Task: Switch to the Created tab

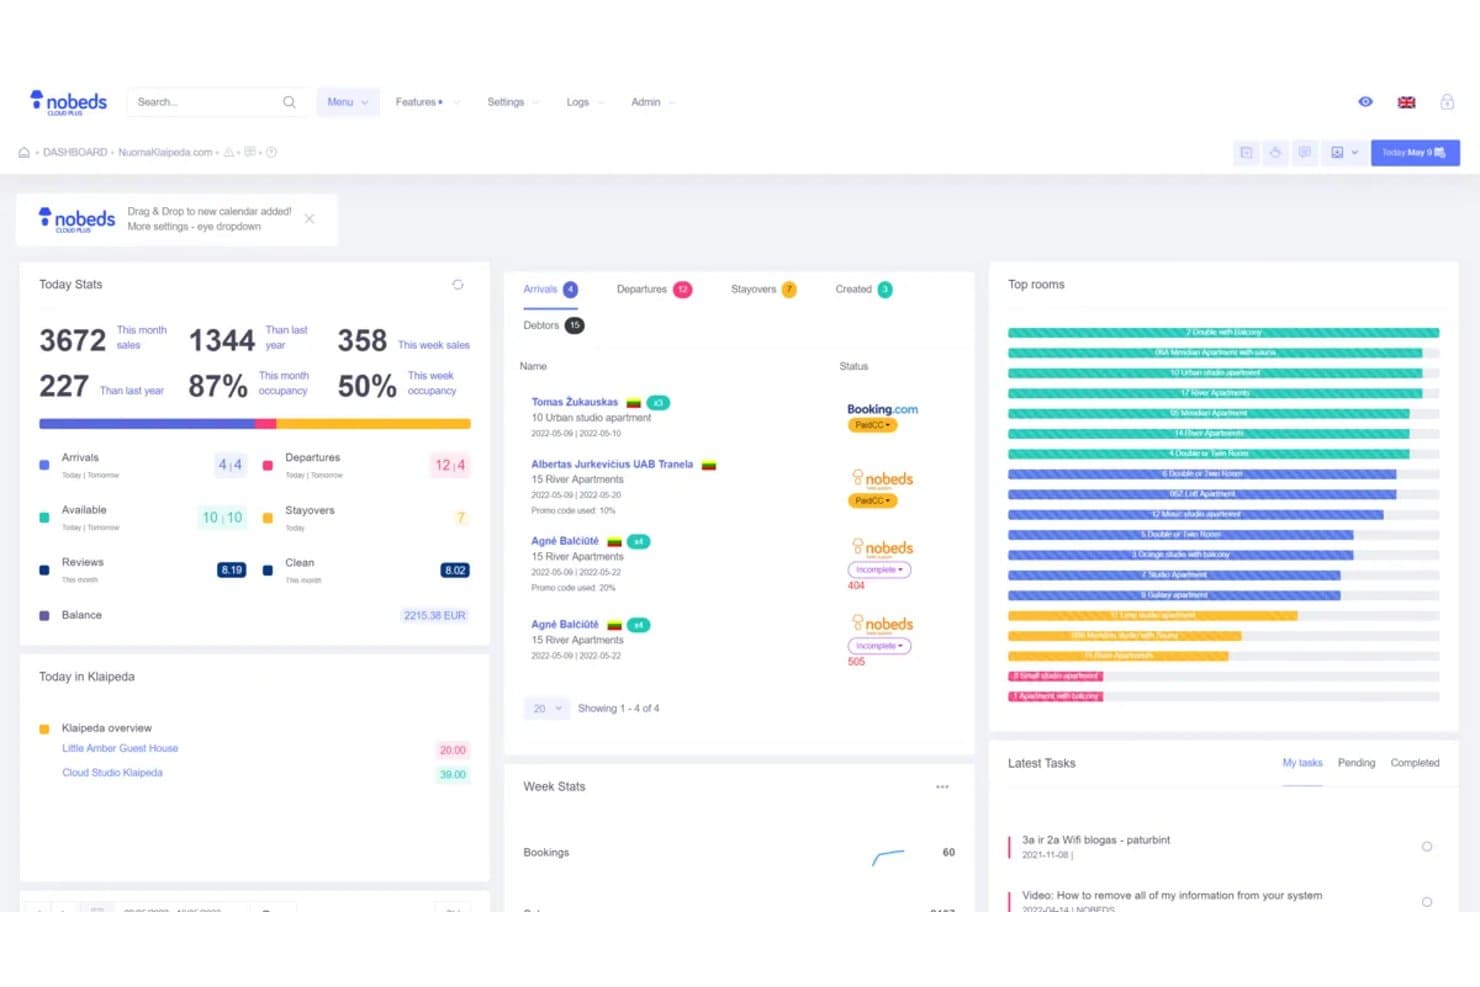Action: click(x=864, y=290)
